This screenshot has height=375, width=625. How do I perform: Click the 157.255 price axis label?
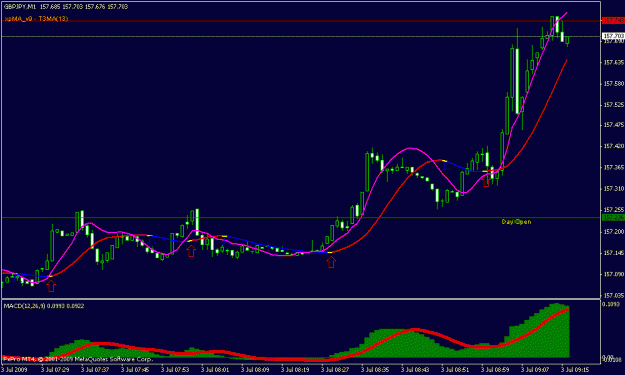coord(614,210)
